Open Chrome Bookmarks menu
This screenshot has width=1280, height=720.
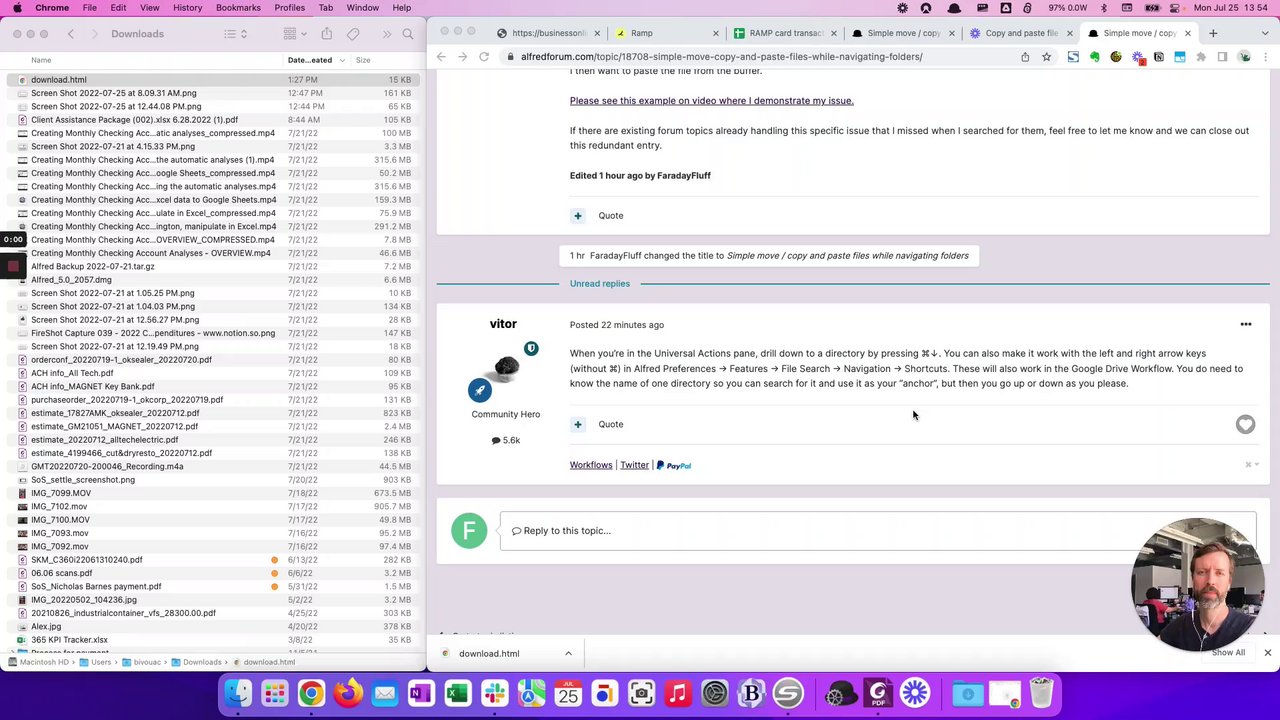point(238,8)
